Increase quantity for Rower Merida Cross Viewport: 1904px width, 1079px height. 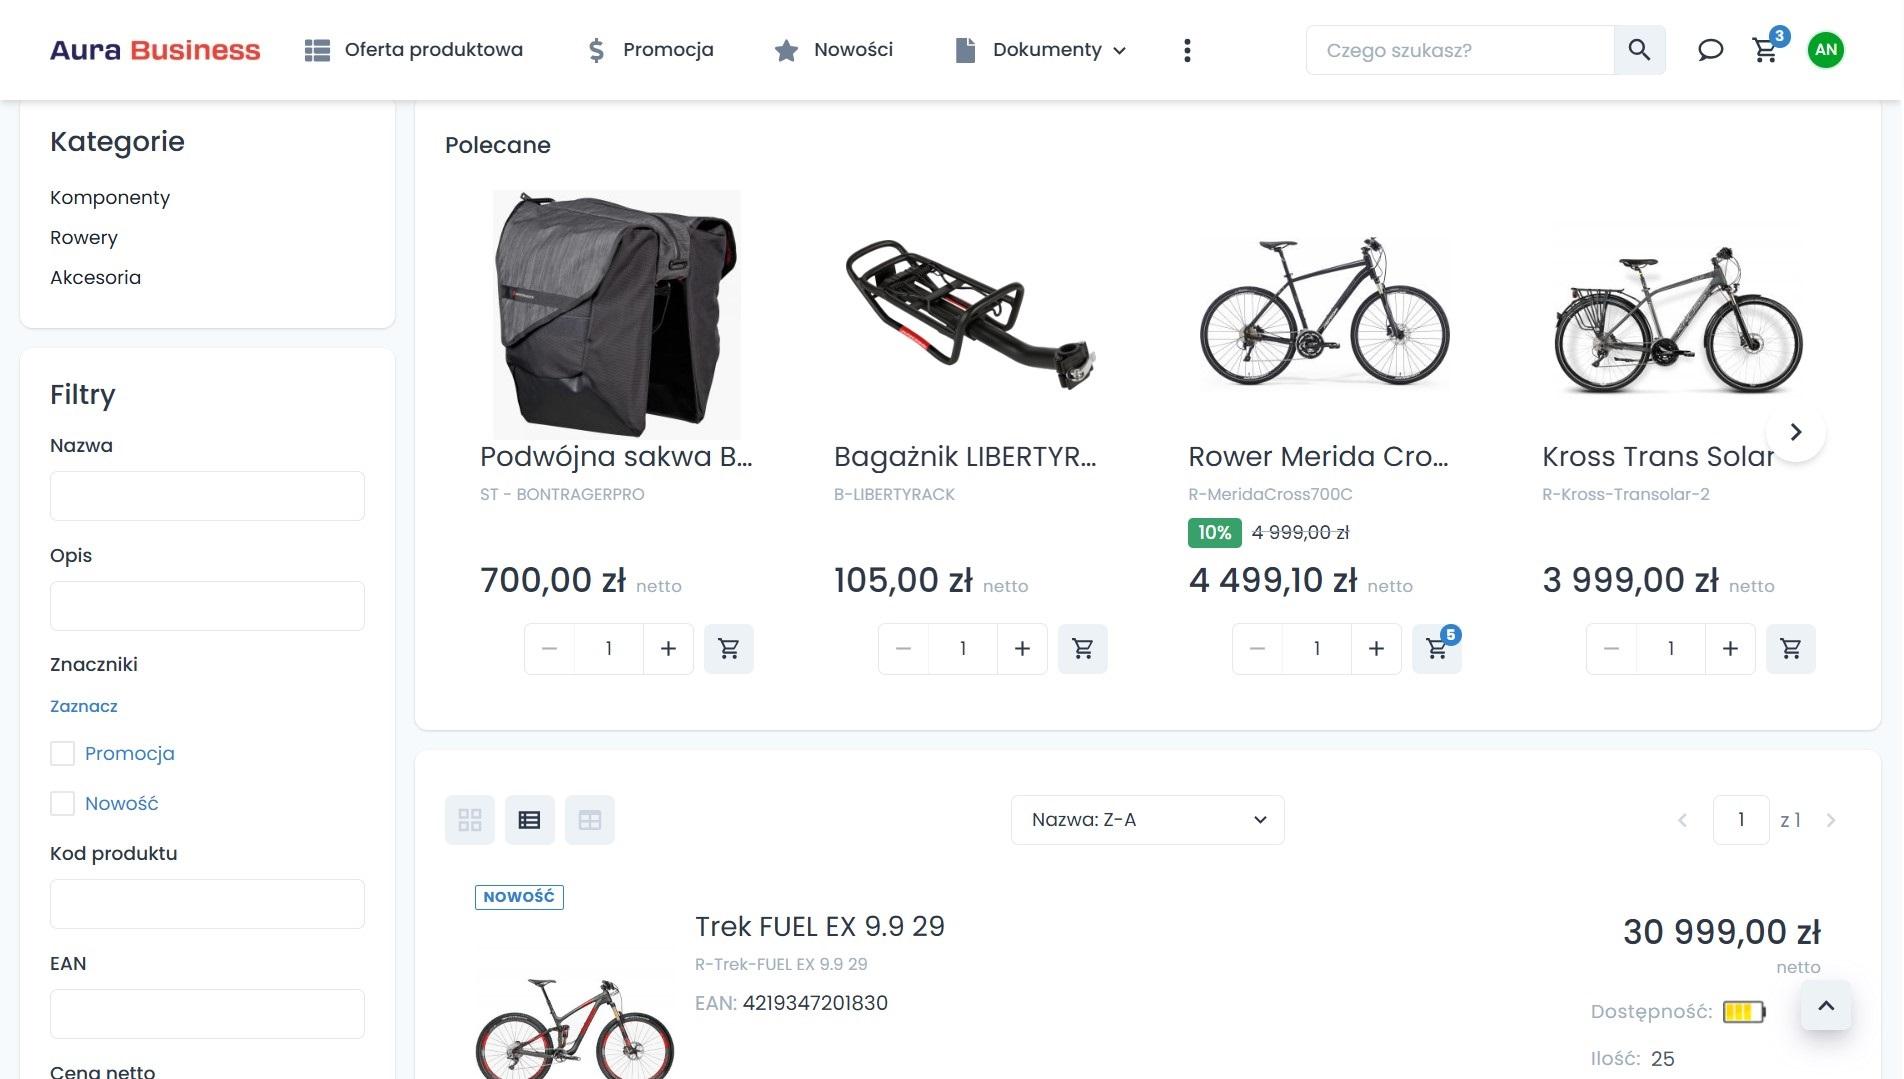pos(1376,649)
